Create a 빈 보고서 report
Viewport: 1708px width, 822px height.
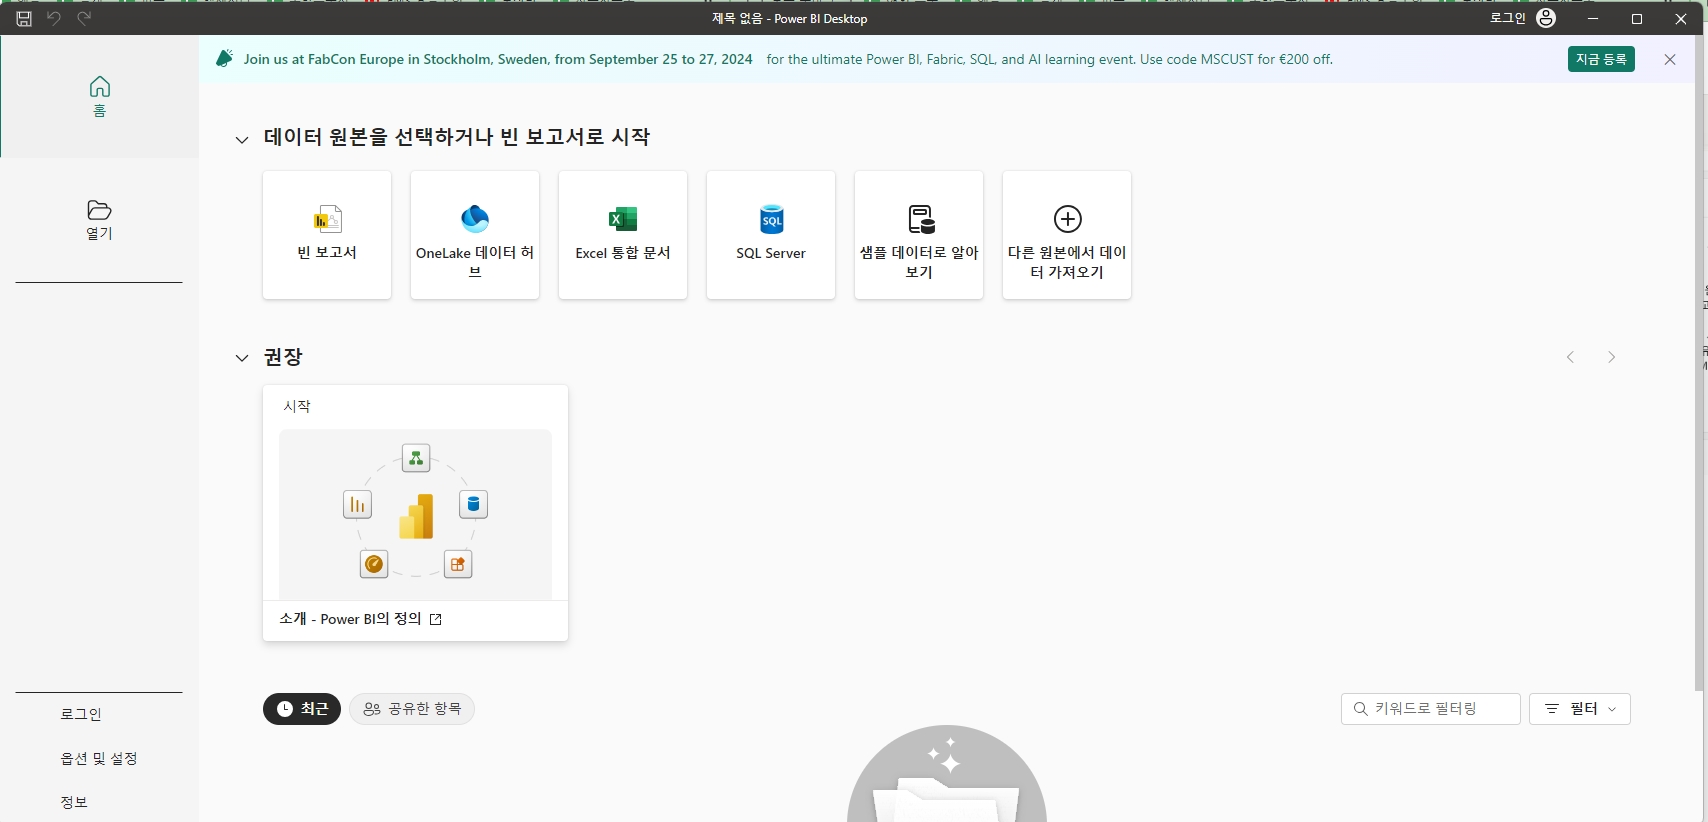[x=327, y=235]
